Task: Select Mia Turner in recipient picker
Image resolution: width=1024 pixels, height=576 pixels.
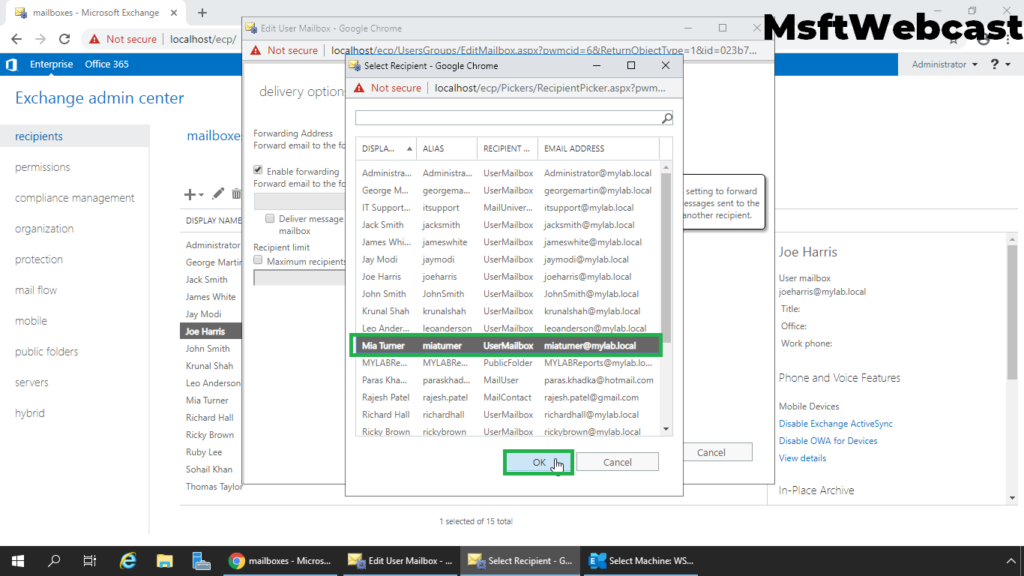Action: tap(507, 345)
